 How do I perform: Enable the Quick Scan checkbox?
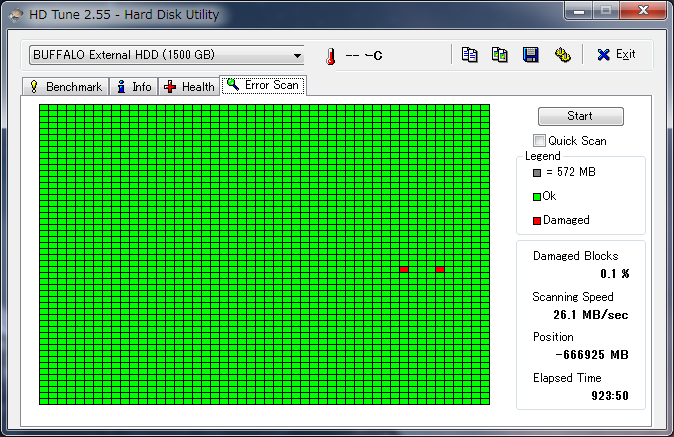(539, 141)
